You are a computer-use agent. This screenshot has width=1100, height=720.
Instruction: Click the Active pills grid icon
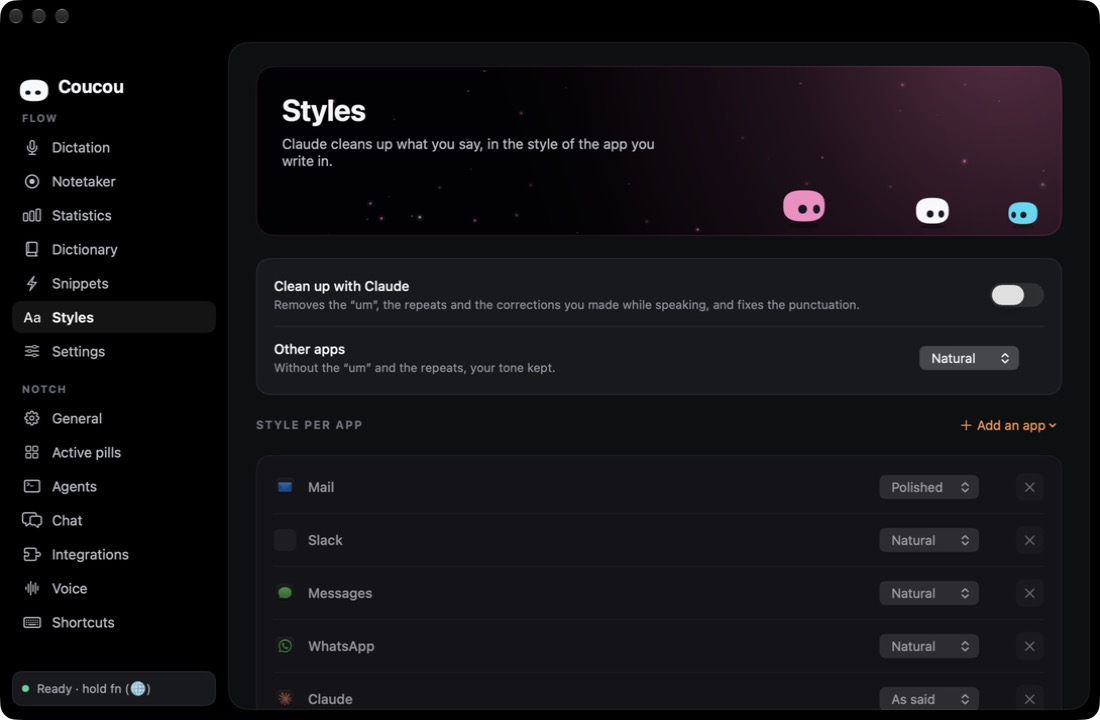point(32,453)
